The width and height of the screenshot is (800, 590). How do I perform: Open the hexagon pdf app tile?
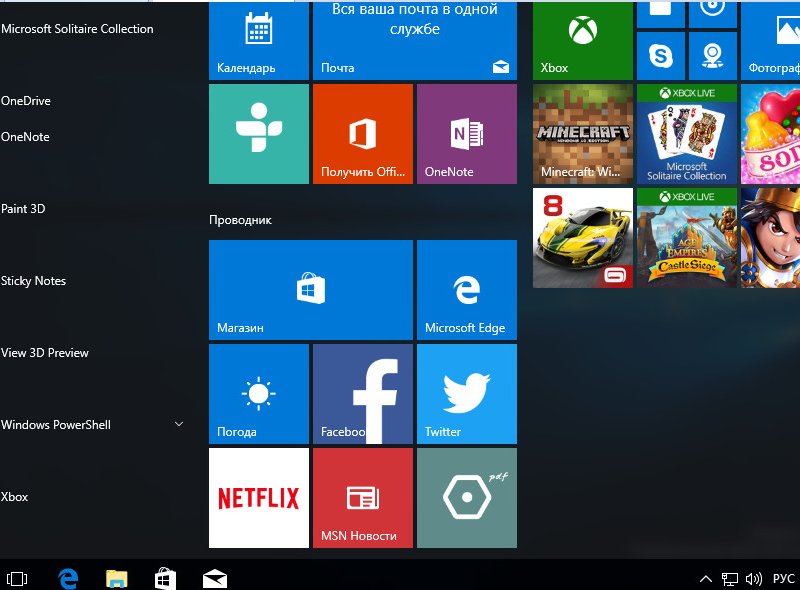(467, 498)
